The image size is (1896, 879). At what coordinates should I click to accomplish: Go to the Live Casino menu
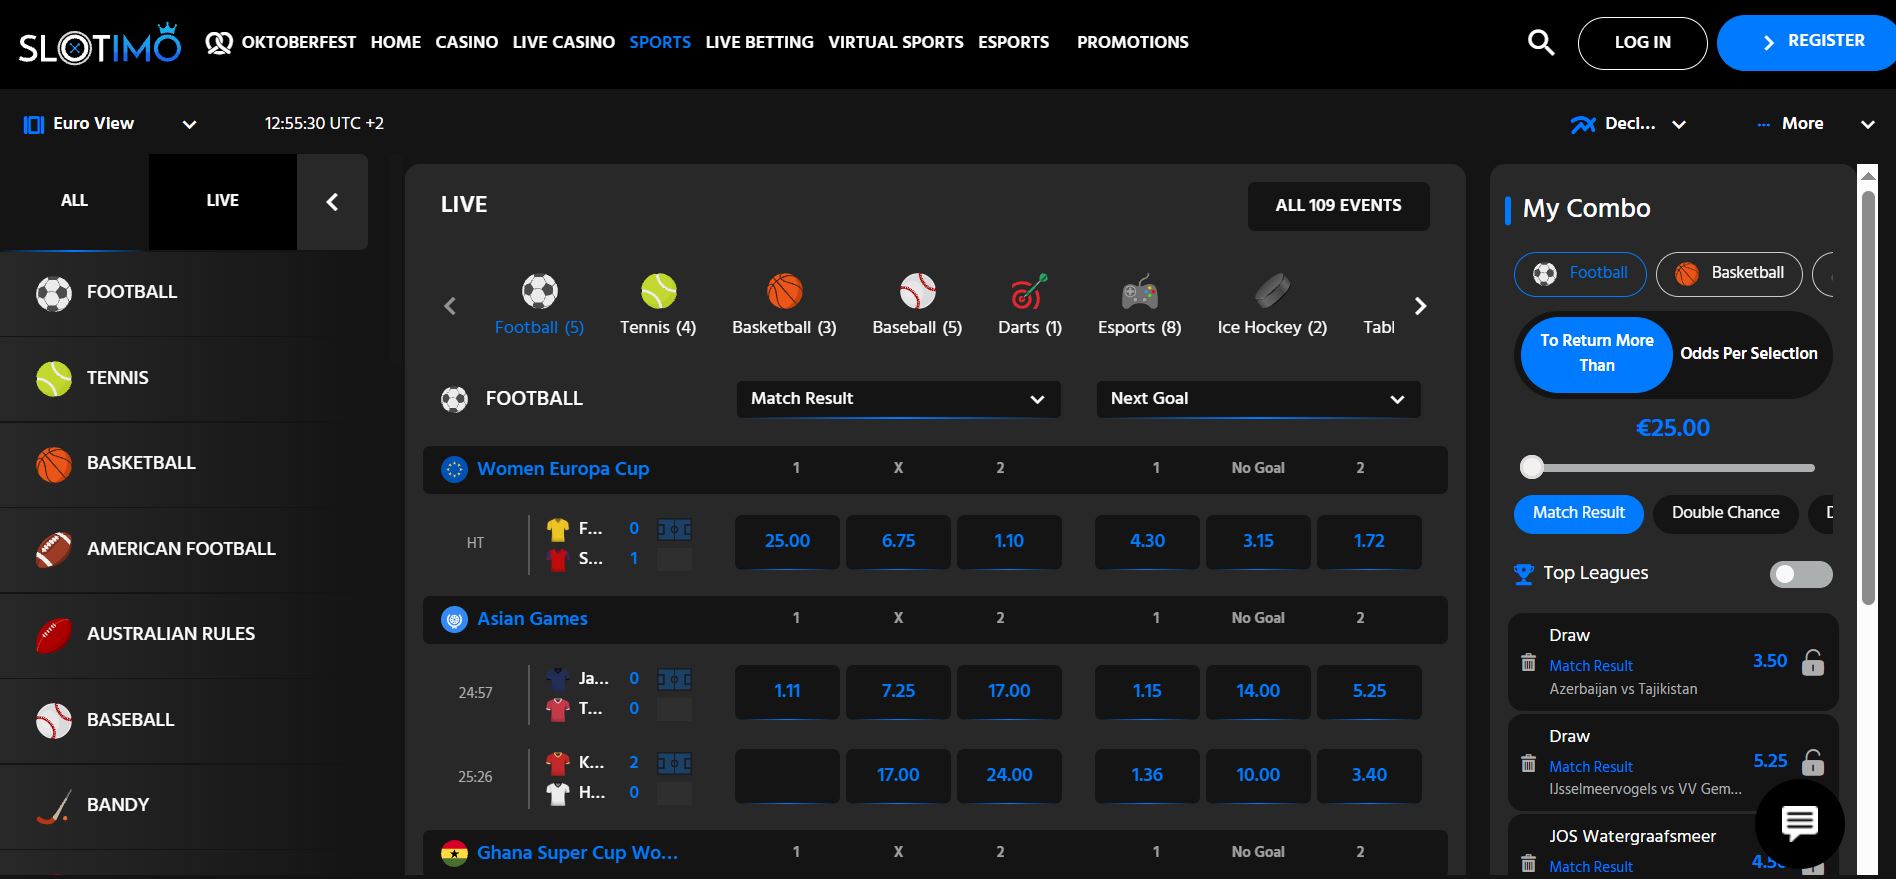(x=564, y=42)
